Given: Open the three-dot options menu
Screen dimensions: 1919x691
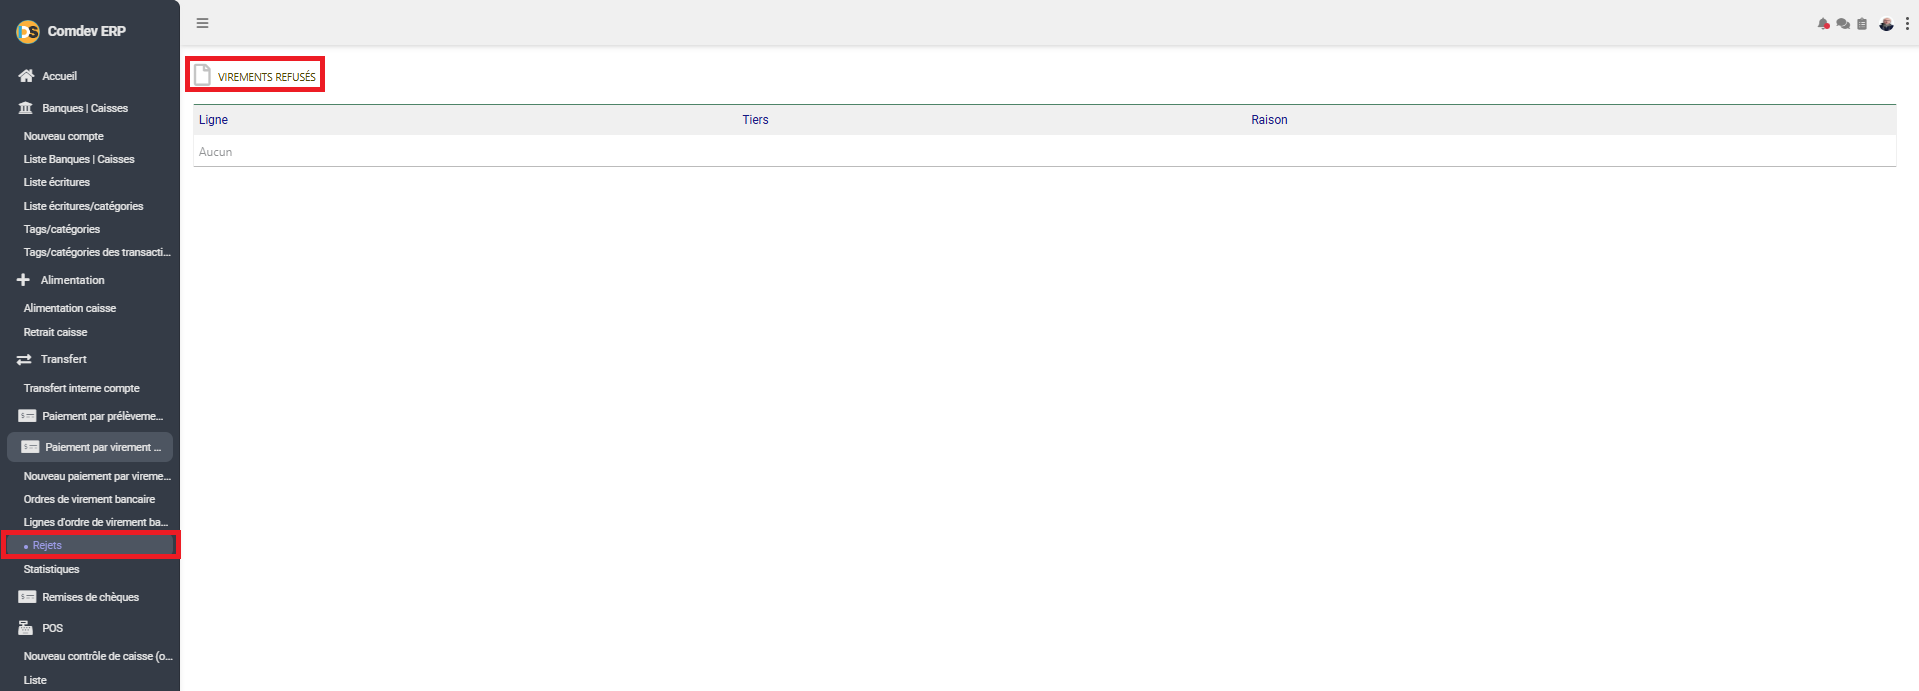Looking at the screenshot, I should click(1907, 24).
